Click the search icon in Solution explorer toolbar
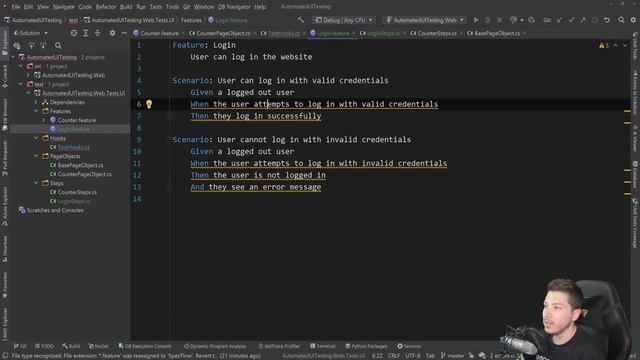 click(x=58, y=46)
